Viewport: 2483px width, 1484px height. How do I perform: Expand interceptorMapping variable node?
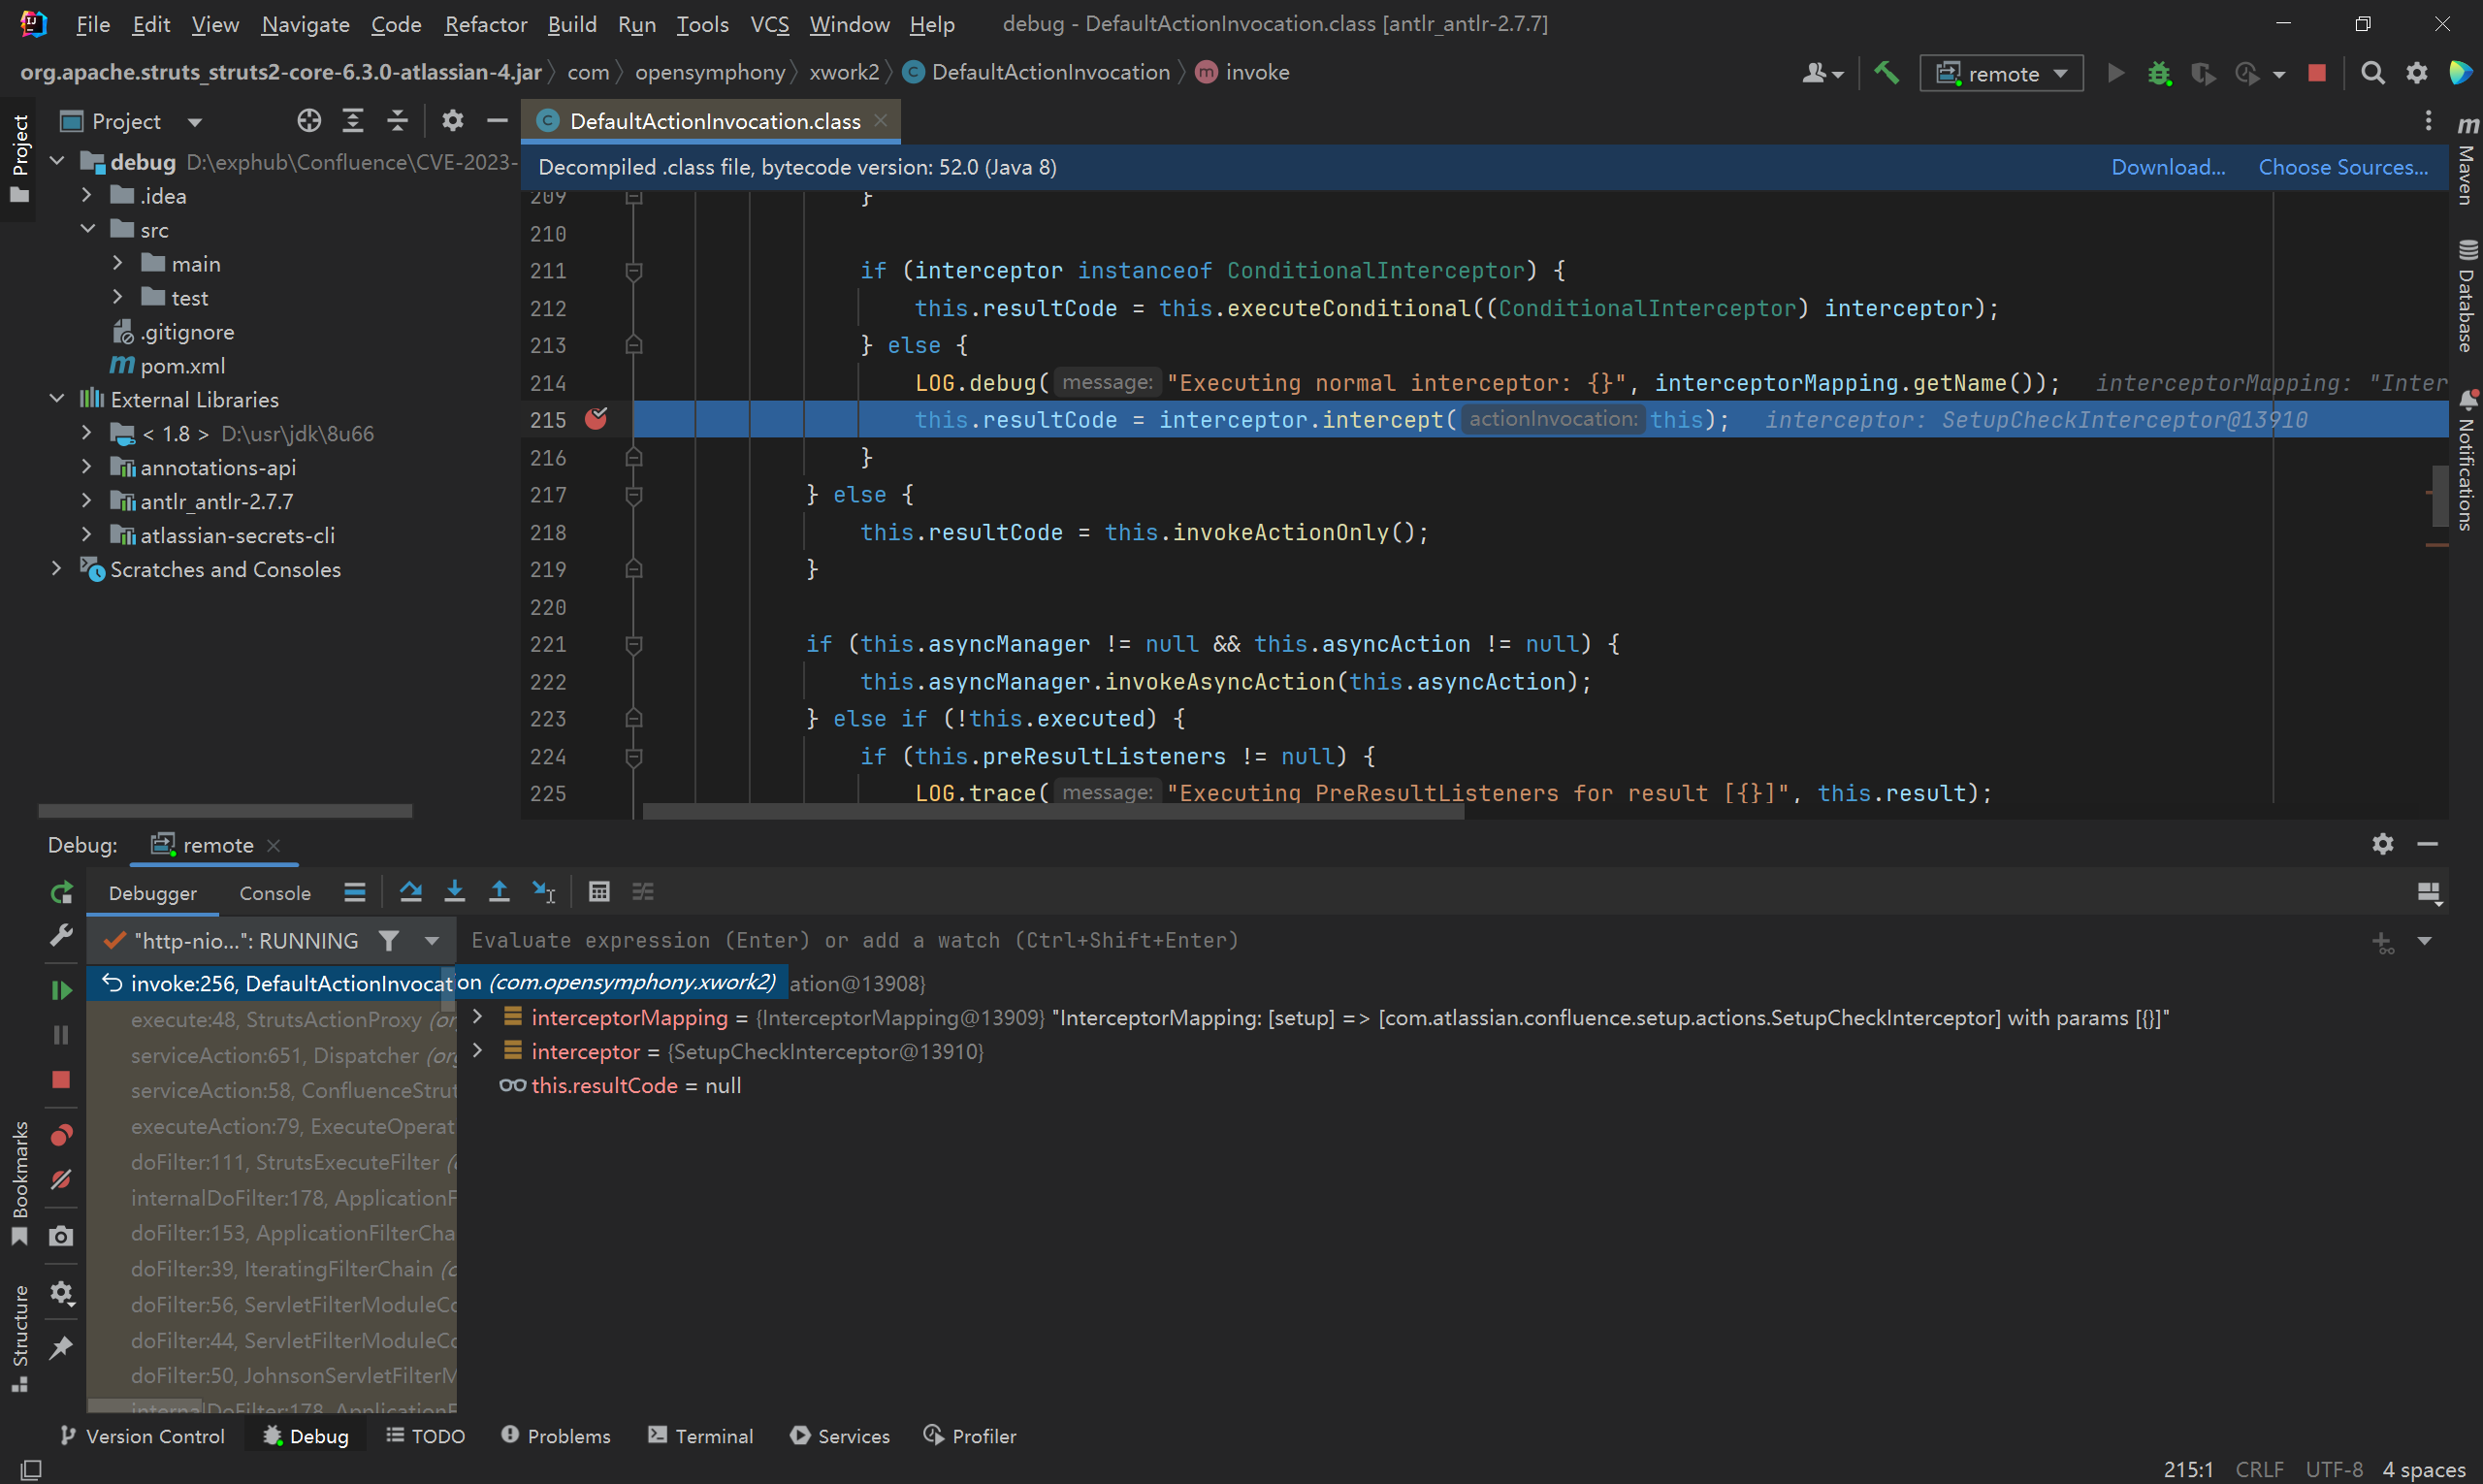coord(478,1017)
